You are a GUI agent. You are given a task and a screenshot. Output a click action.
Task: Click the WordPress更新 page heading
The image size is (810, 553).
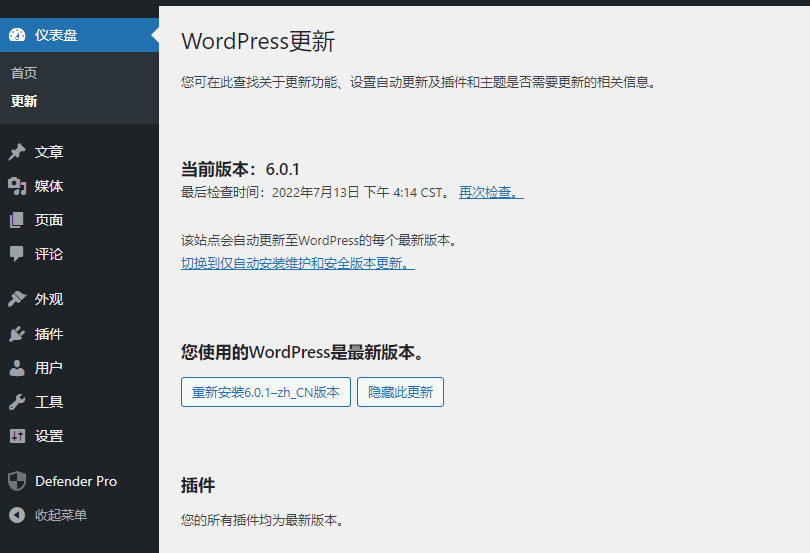click(258, 41)
